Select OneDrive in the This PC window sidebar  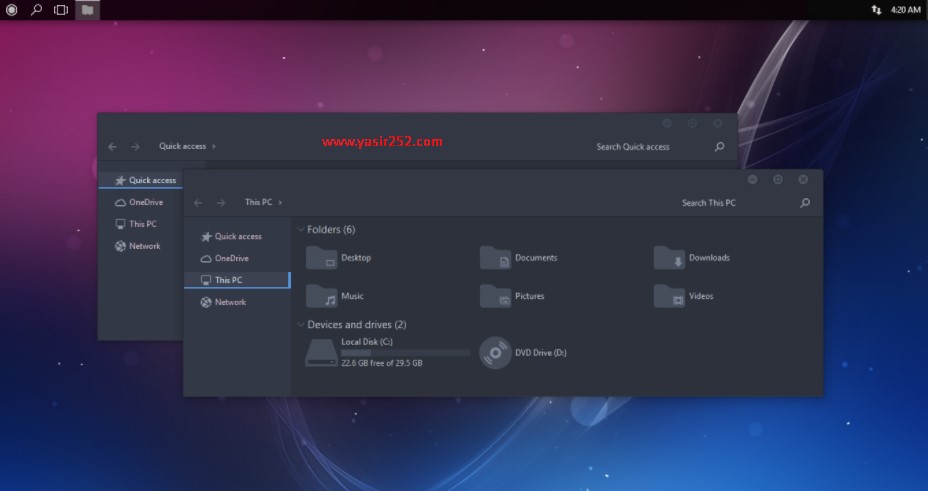click(x=237, y=258)
